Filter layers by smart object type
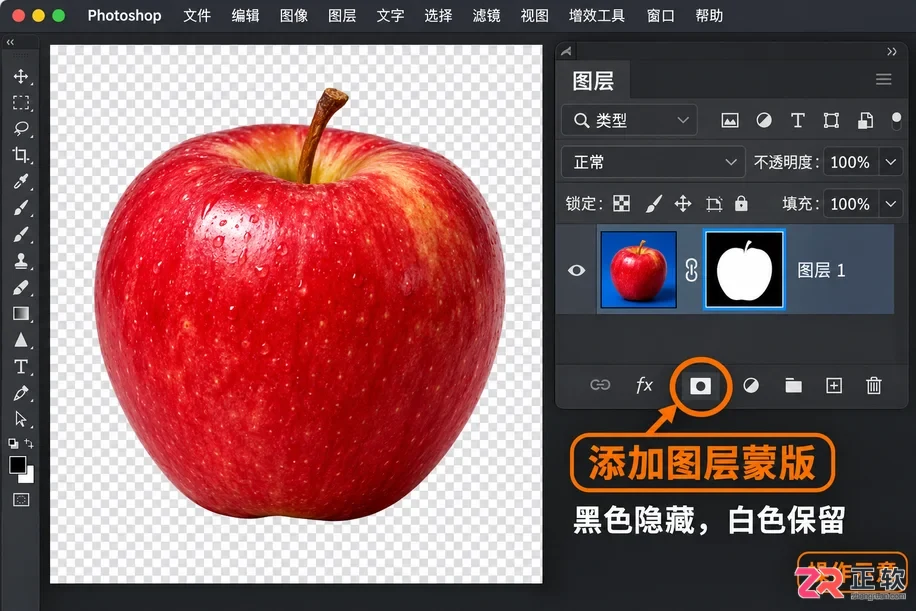 [865, 120]
